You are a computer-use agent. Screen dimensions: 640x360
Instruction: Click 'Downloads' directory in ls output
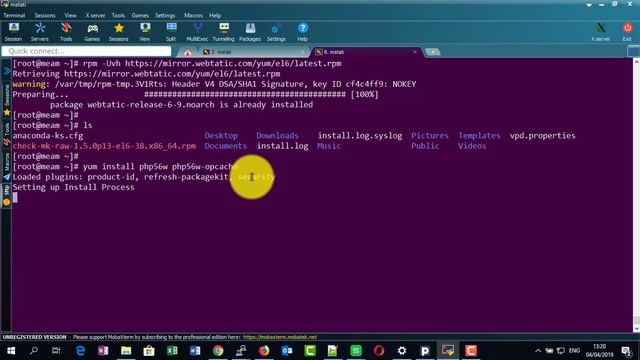pyautogui.click(x=277, y=136)
